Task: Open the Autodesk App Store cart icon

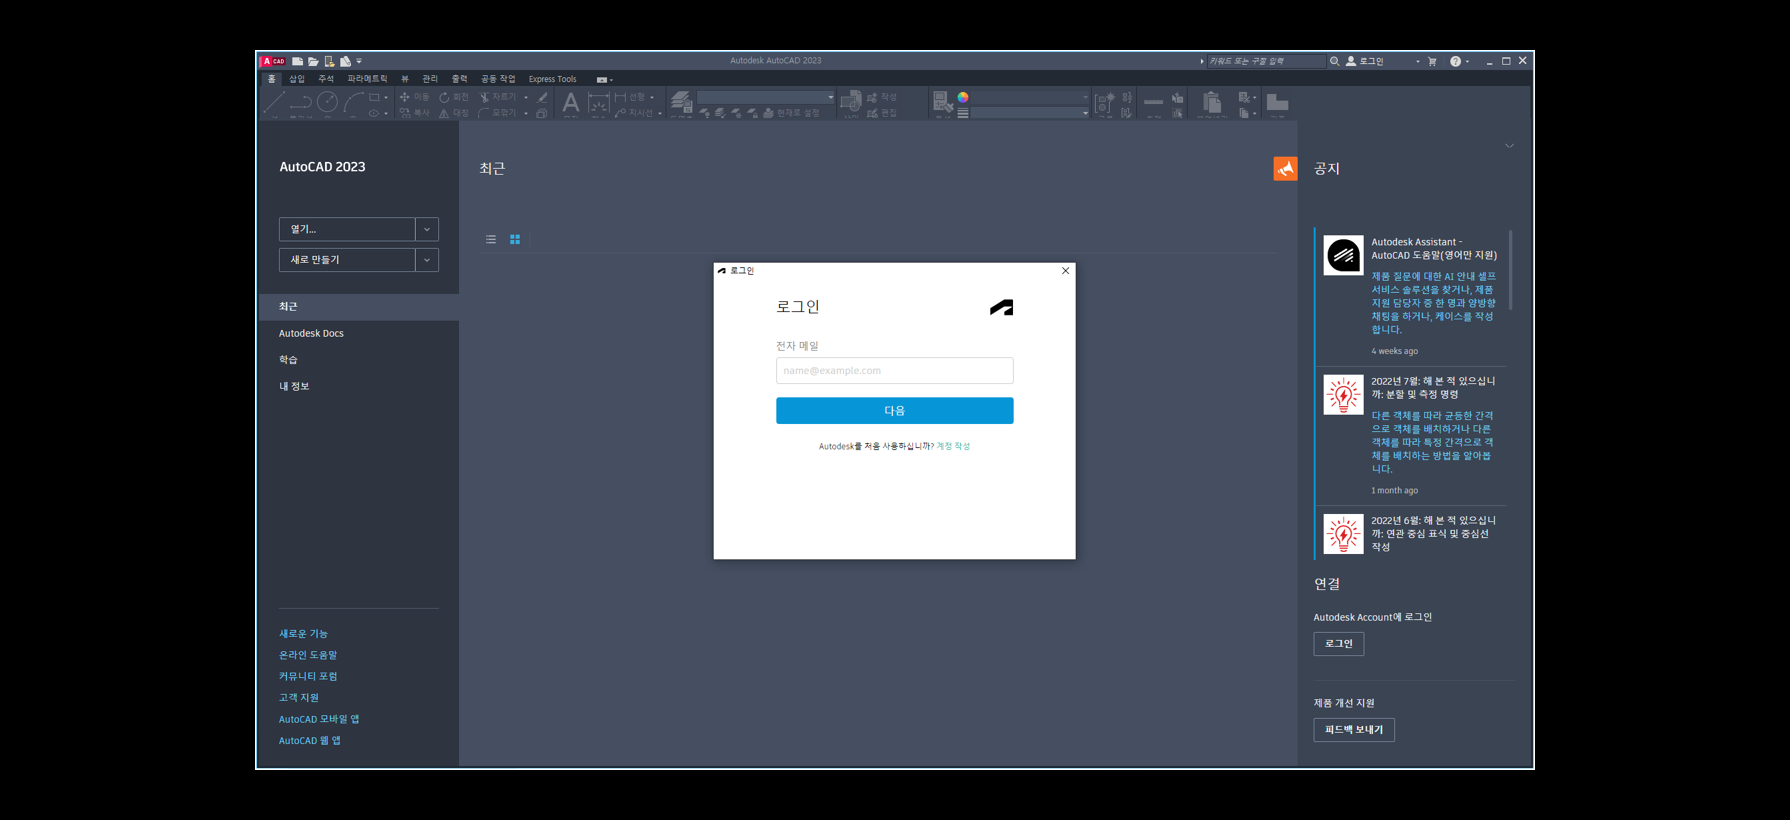Action: tap(1432, 61)
